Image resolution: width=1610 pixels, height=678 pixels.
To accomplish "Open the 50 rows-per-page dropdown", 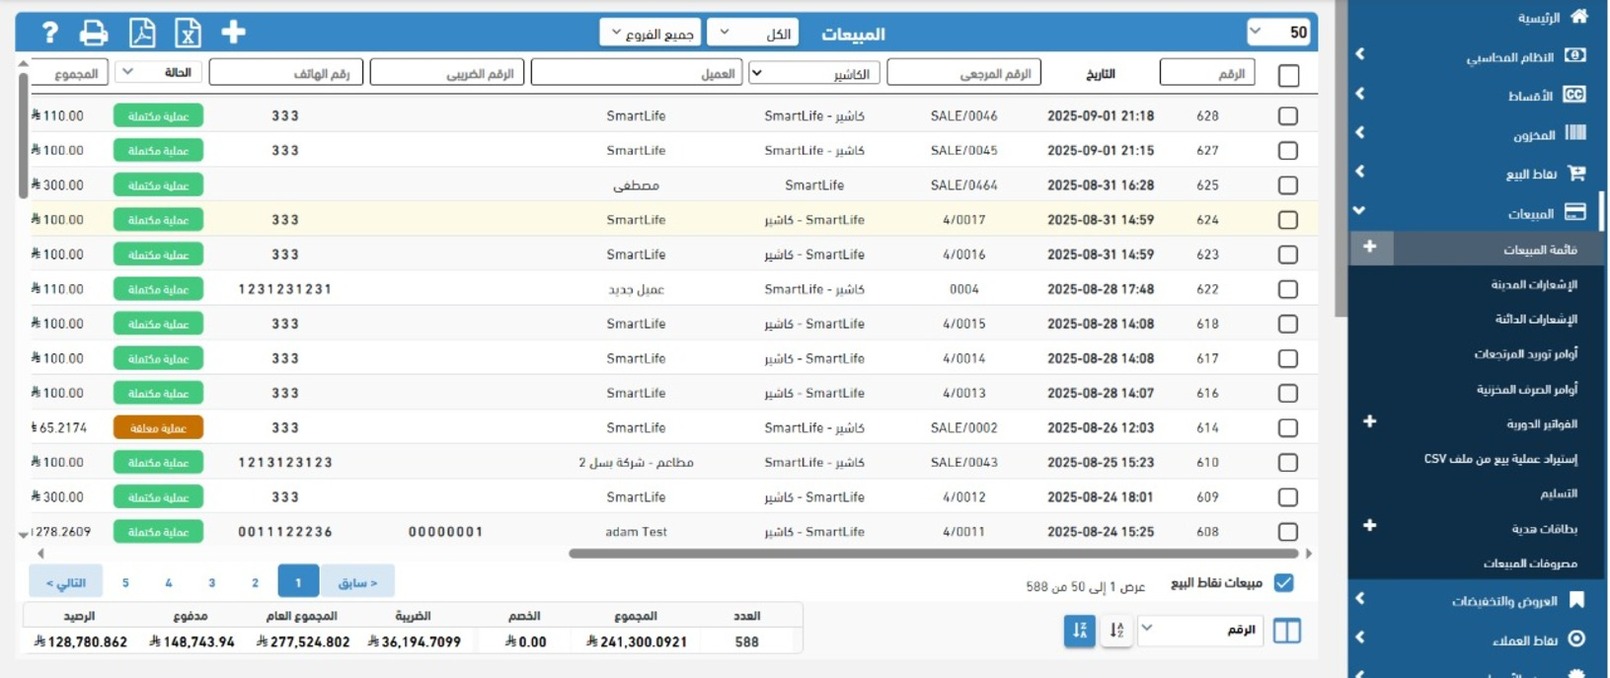I will pyautogui.click(x=1278, y=32).
